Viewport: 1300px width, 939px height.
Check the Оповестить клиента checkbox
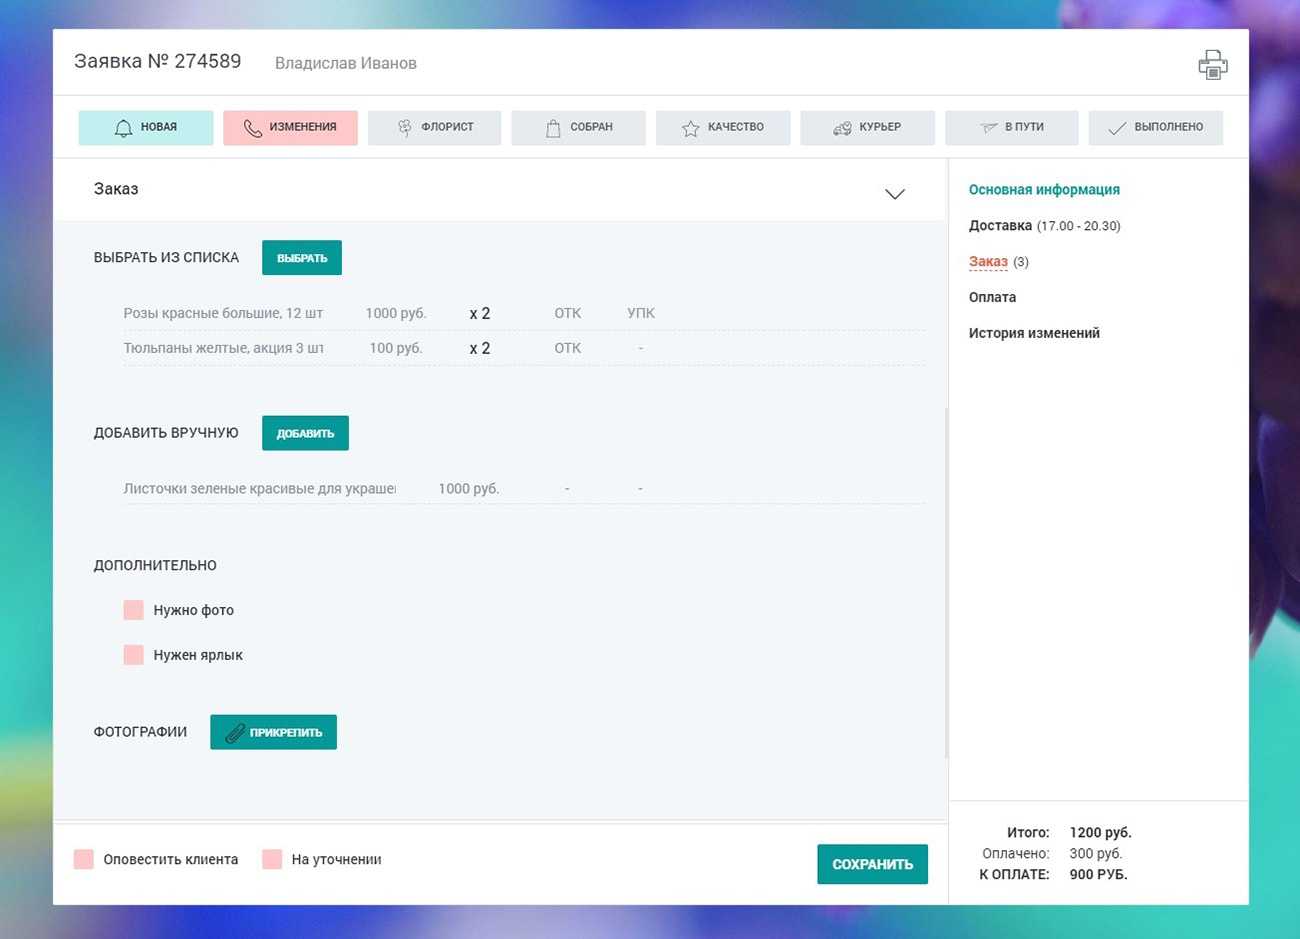click(84, 859)
